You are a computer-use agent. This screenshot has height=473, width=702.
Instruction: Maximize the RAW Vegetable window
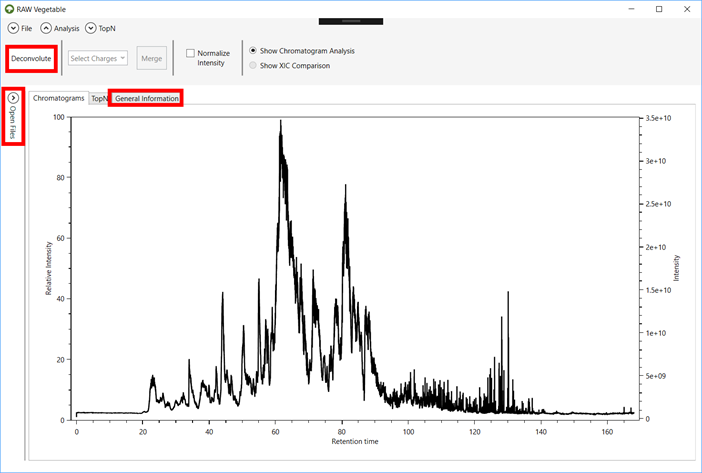659,9
